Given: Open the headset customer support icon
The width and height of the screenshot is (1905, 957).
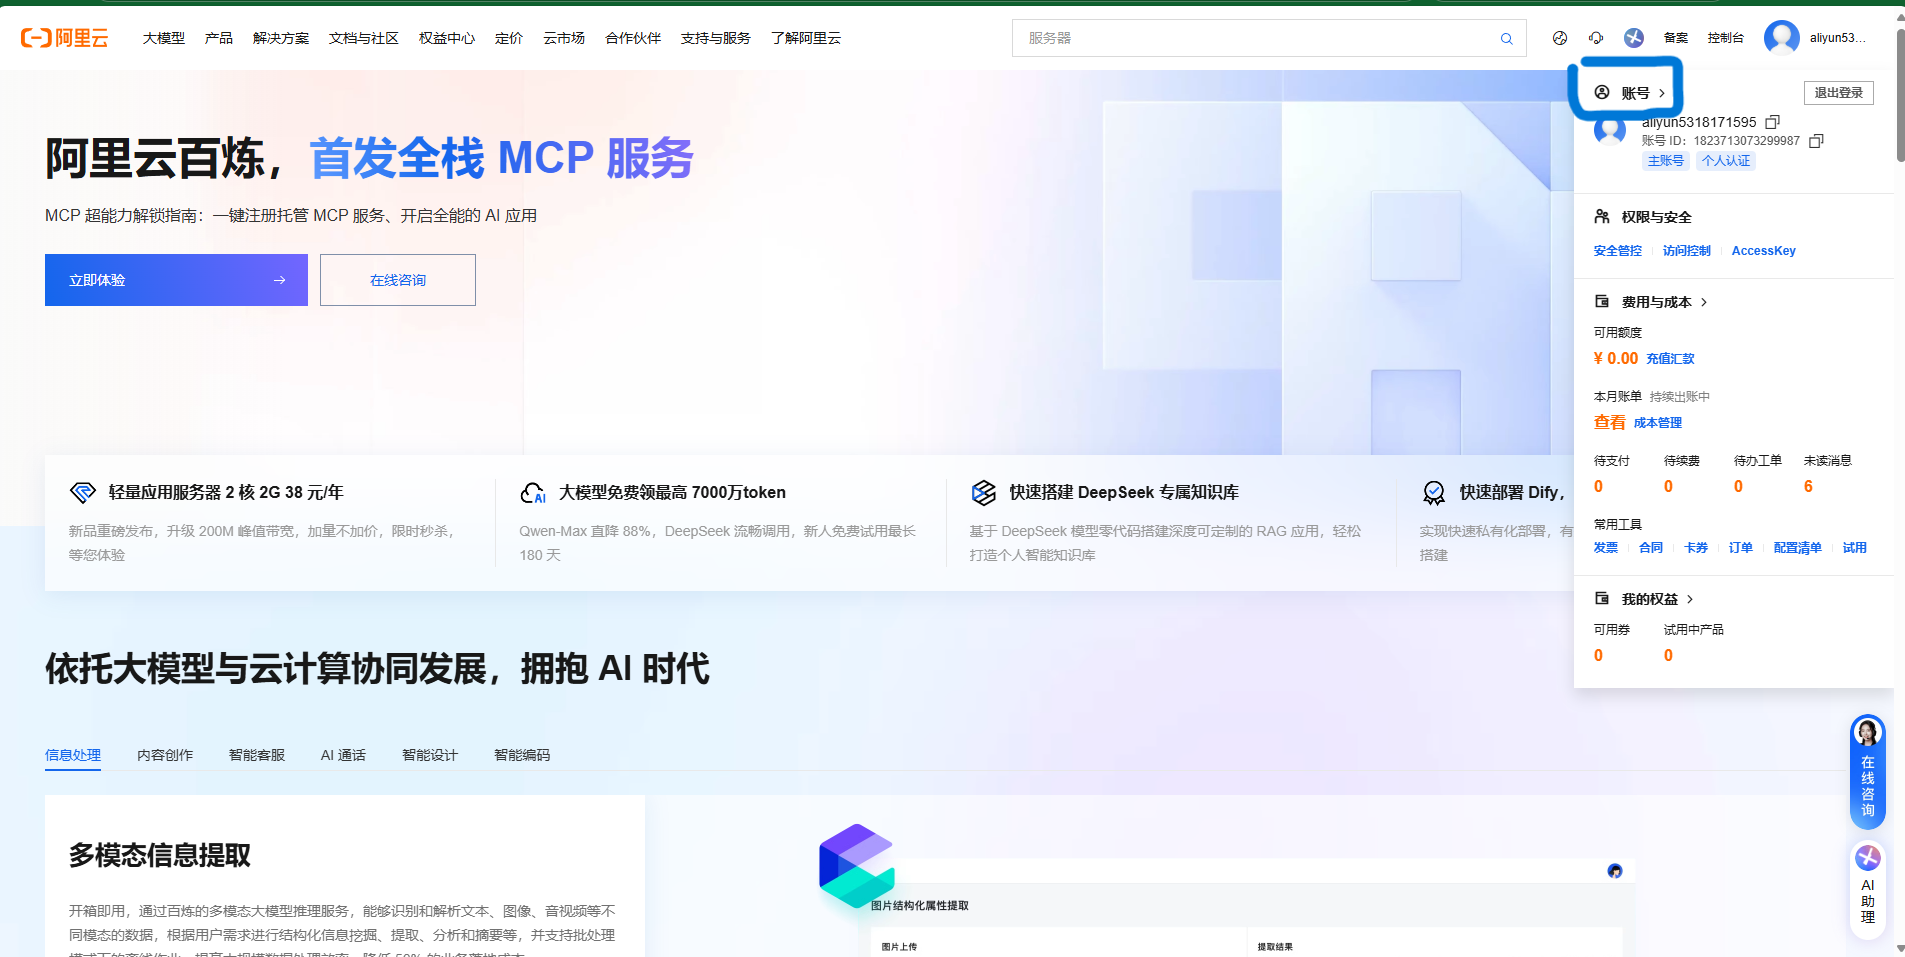Looking at the screenshot, I should tap(1596, 38).
